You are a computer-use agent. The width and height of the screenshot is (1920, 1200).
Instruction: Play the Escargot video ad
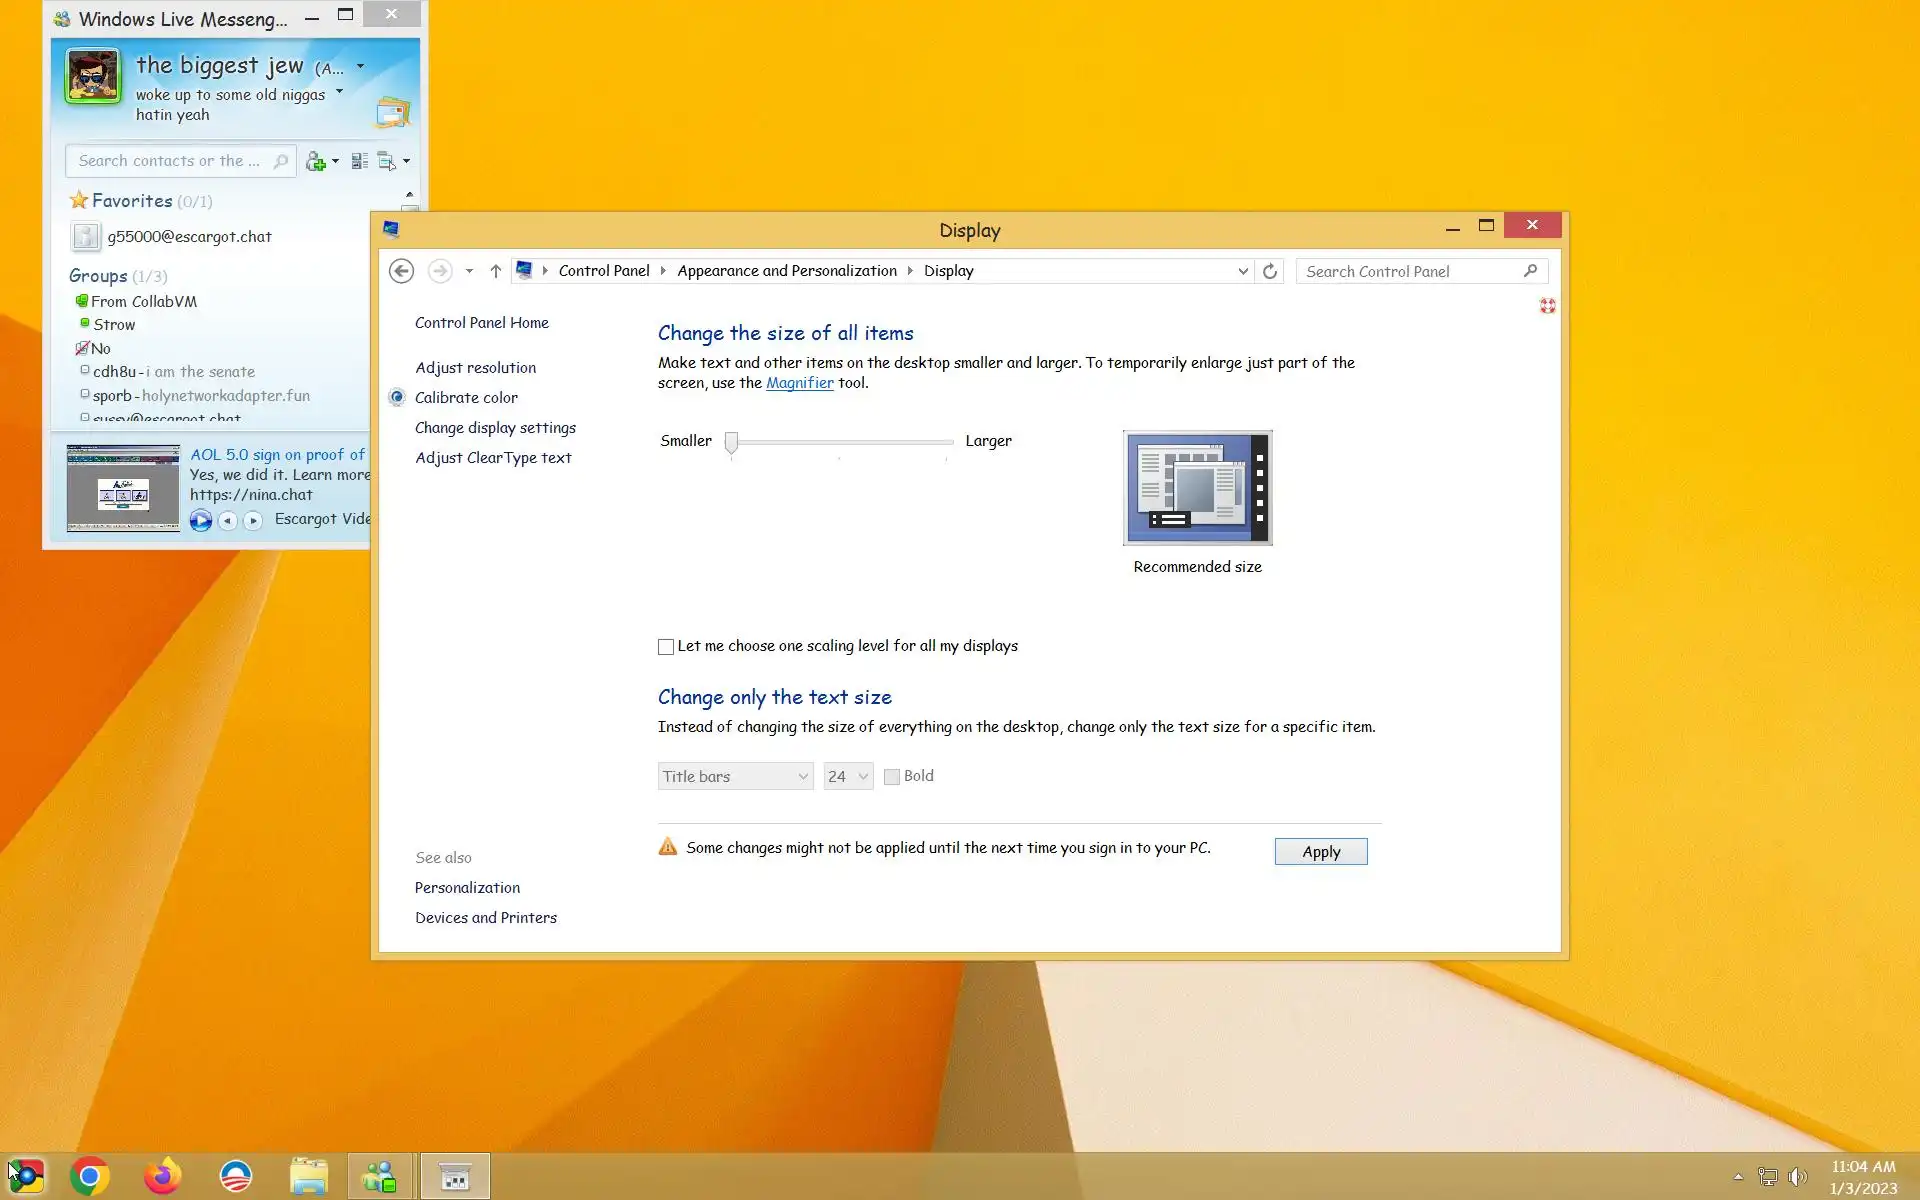click(201, 520)
